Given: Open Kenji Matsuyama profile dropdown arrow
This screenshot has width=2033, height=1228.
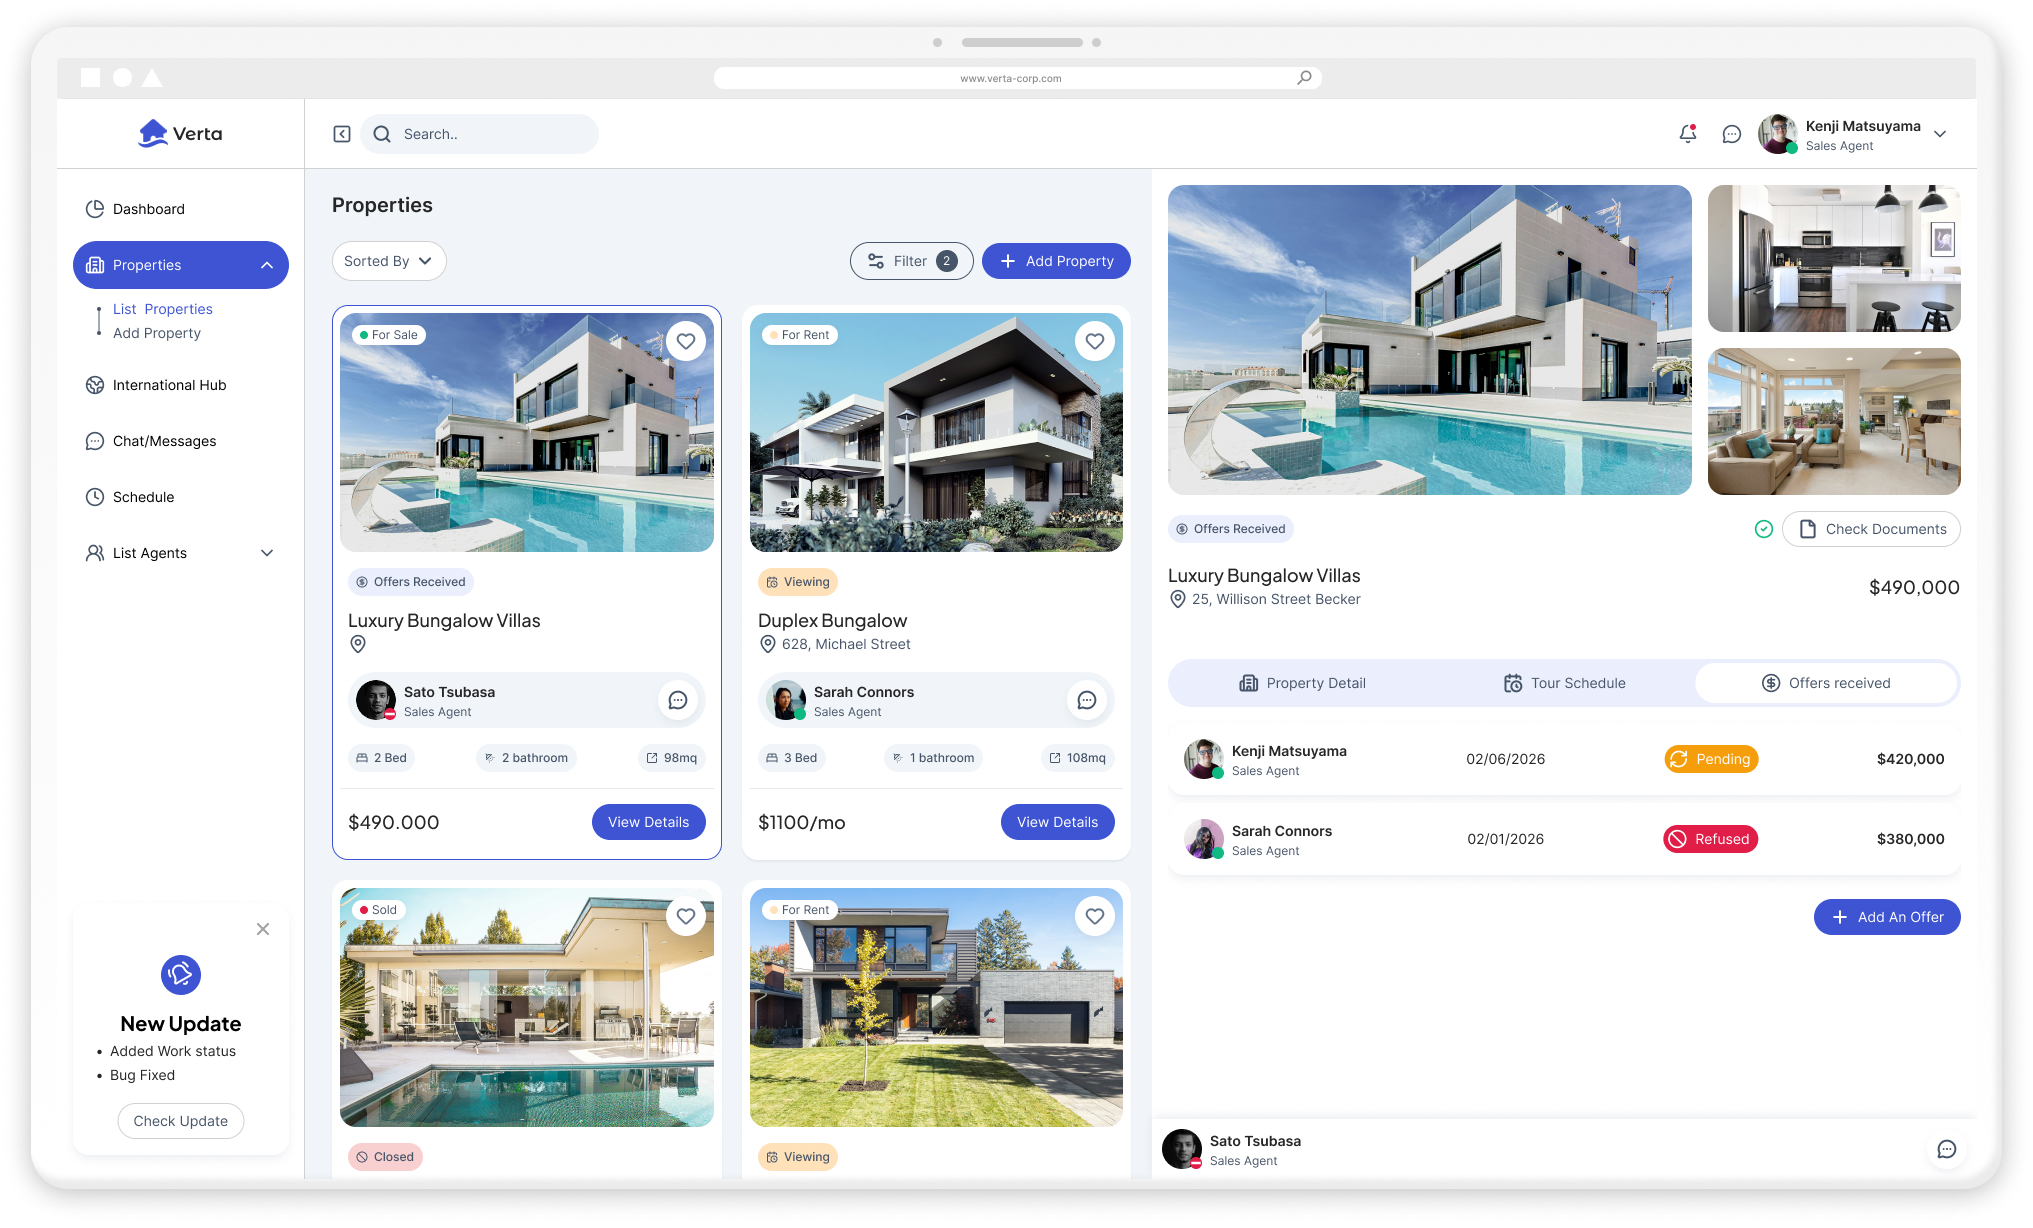Looking at the screenshot, I should 1940,134.
